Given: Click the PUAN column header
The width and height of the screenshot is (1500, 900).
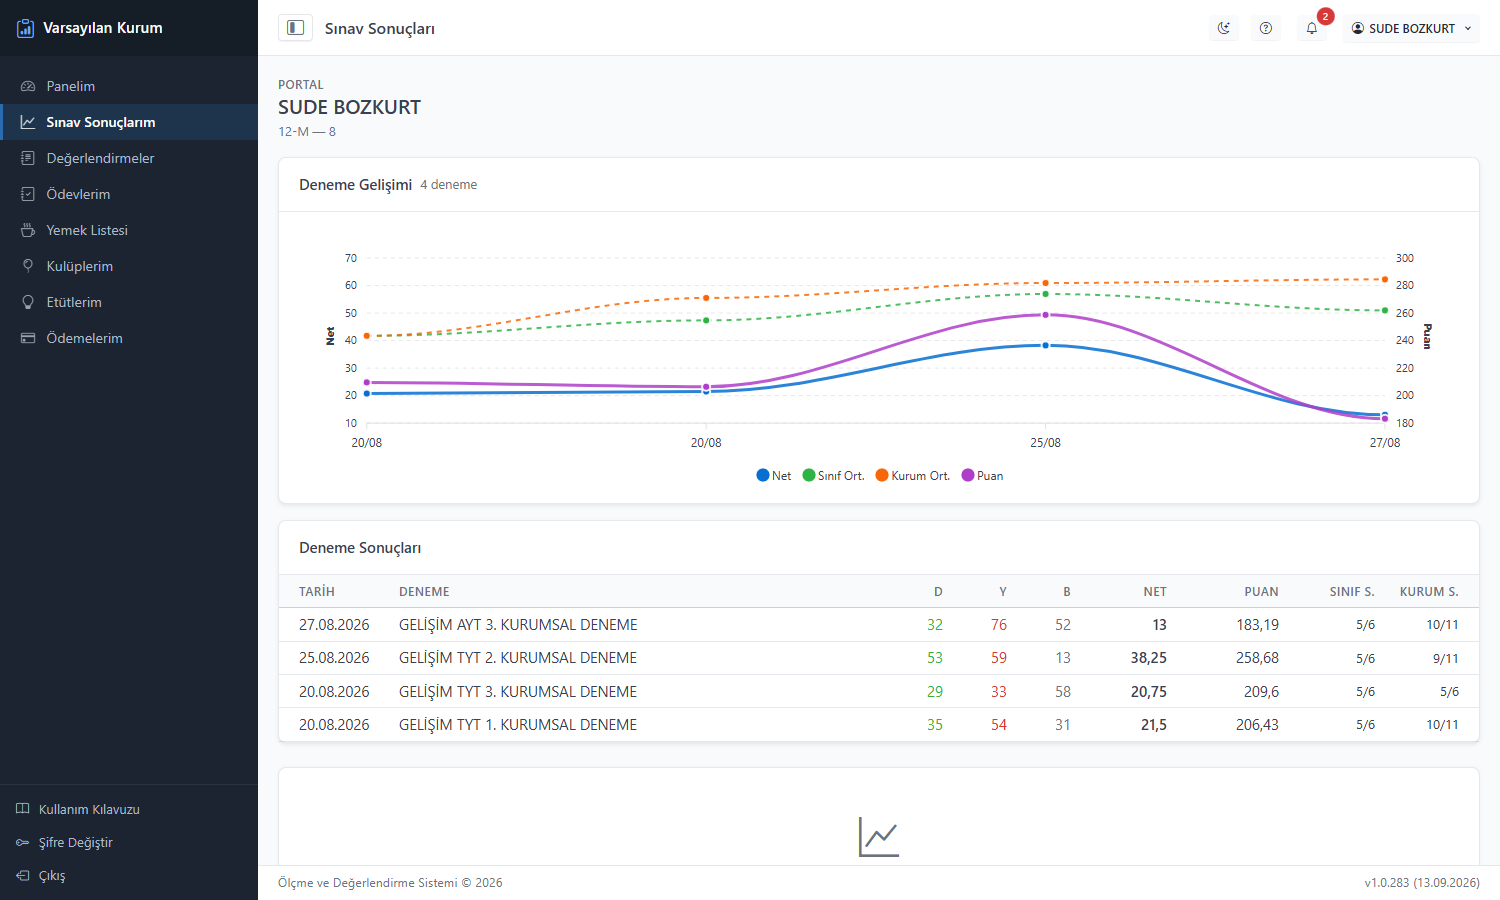Looking at the screenshot, I should (1261, 592).
